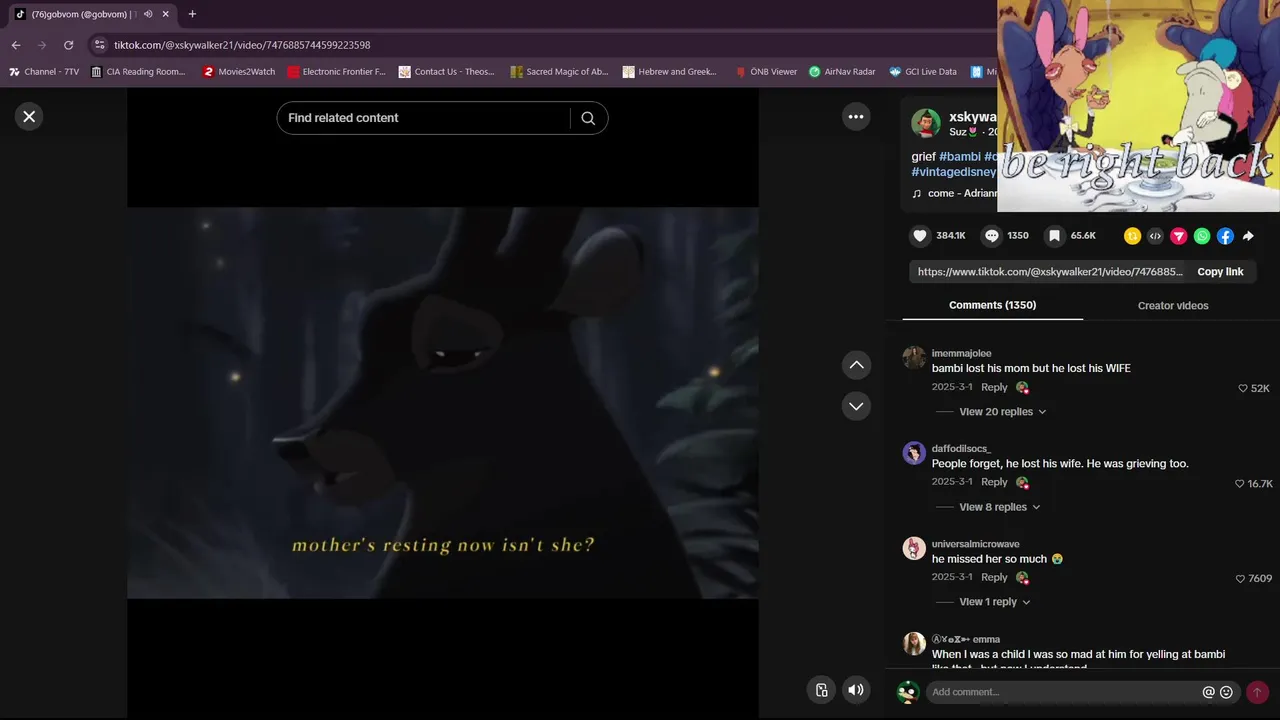The height and width of the screenshot is (720, 1280).
Task: Open a new browser tab
Action: click(192, 14)
